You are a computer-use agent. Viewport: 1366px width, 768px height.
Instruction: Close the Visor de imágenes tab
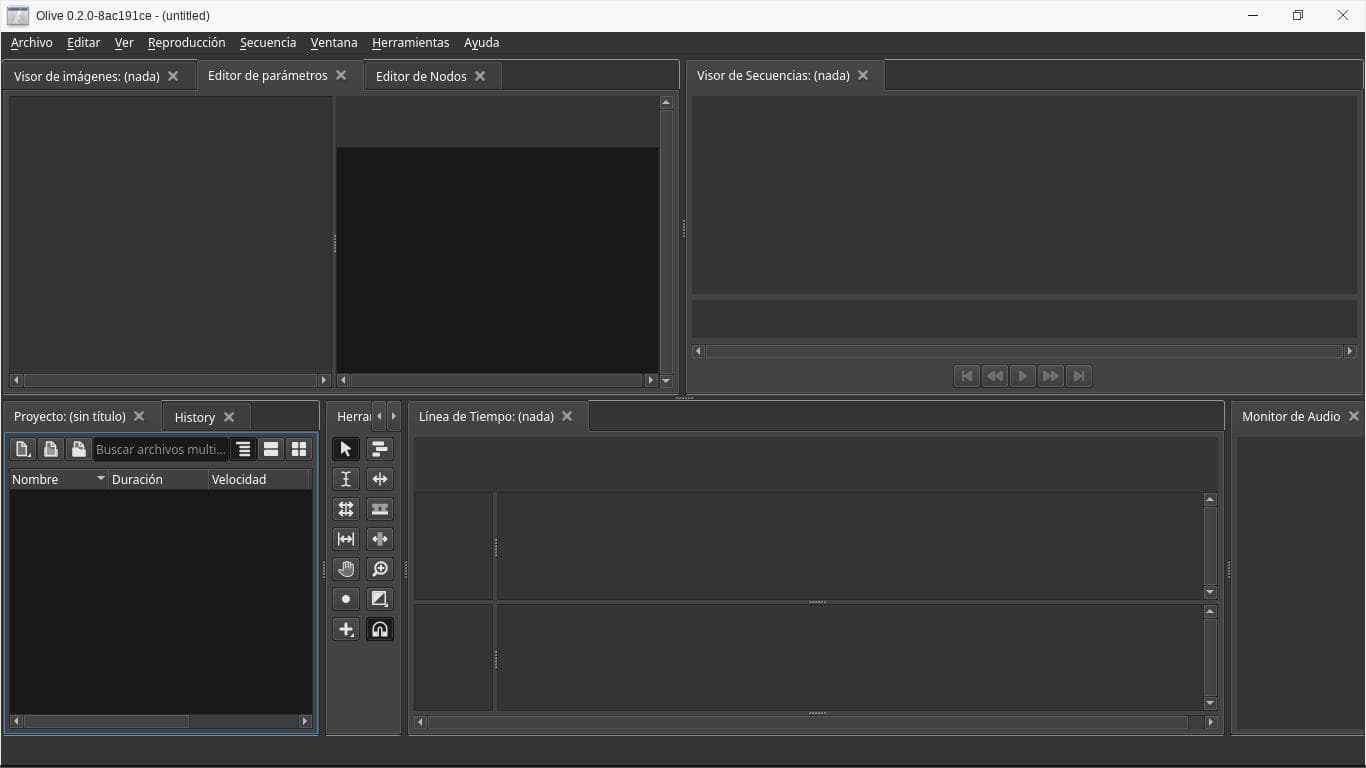173,76
